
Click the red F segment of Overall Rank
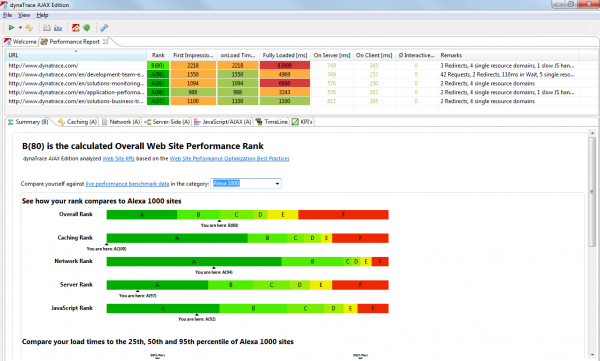click(x=343, y=214)
